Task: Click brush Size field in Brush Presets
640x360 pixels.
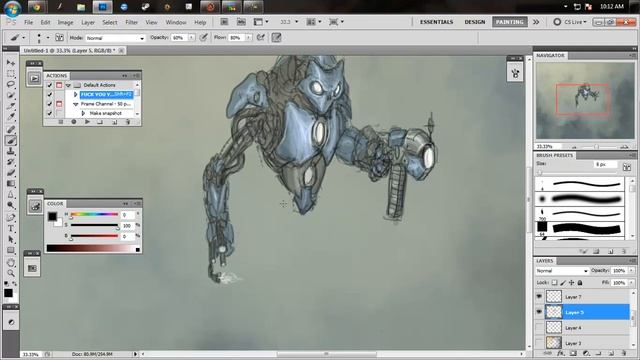Action: point(605,164)
